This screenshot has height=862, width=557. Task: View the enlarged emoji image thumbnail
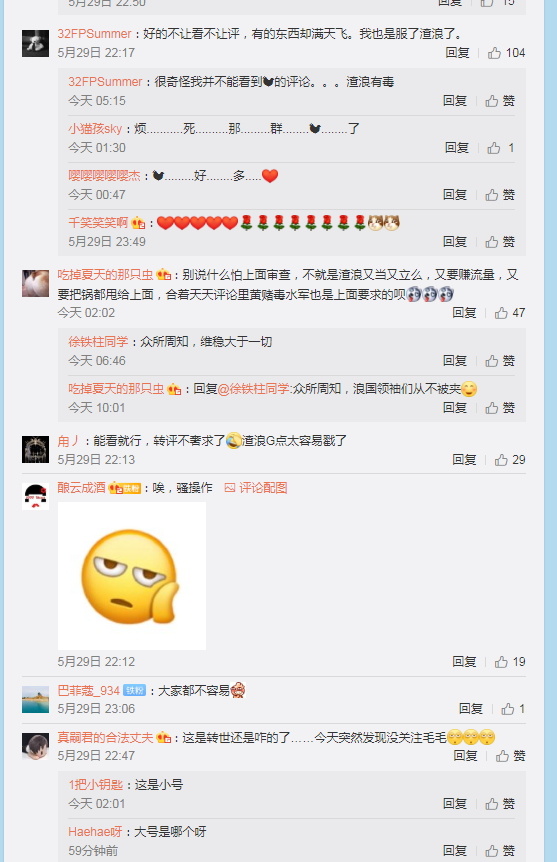click(x=131, y=576)
